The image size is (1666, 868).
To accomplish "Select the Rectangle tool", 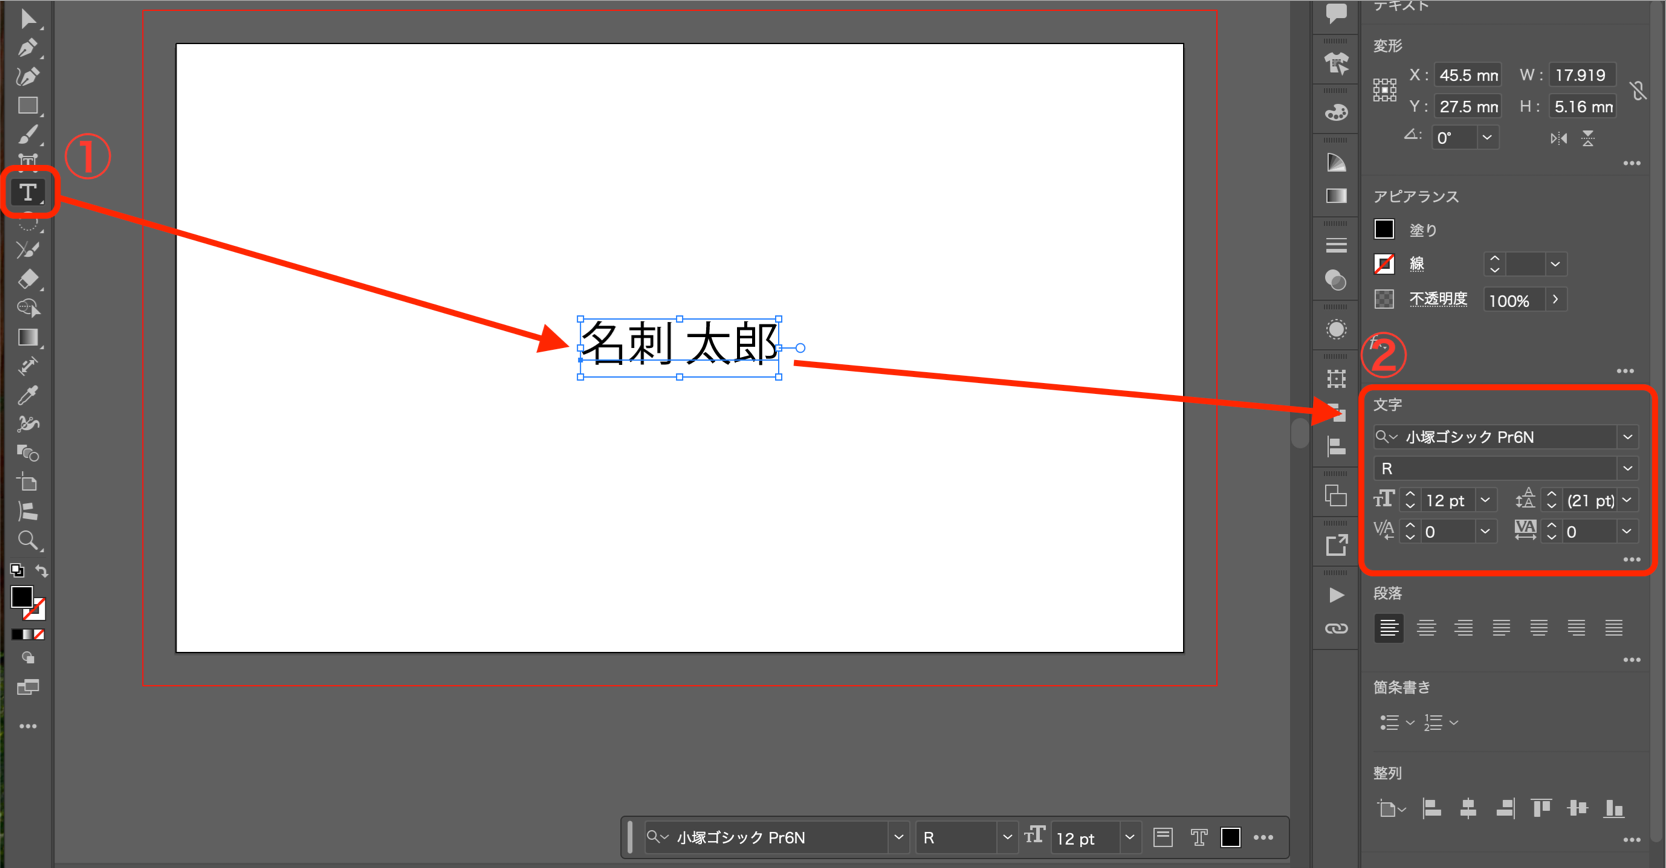I will 28,105.
